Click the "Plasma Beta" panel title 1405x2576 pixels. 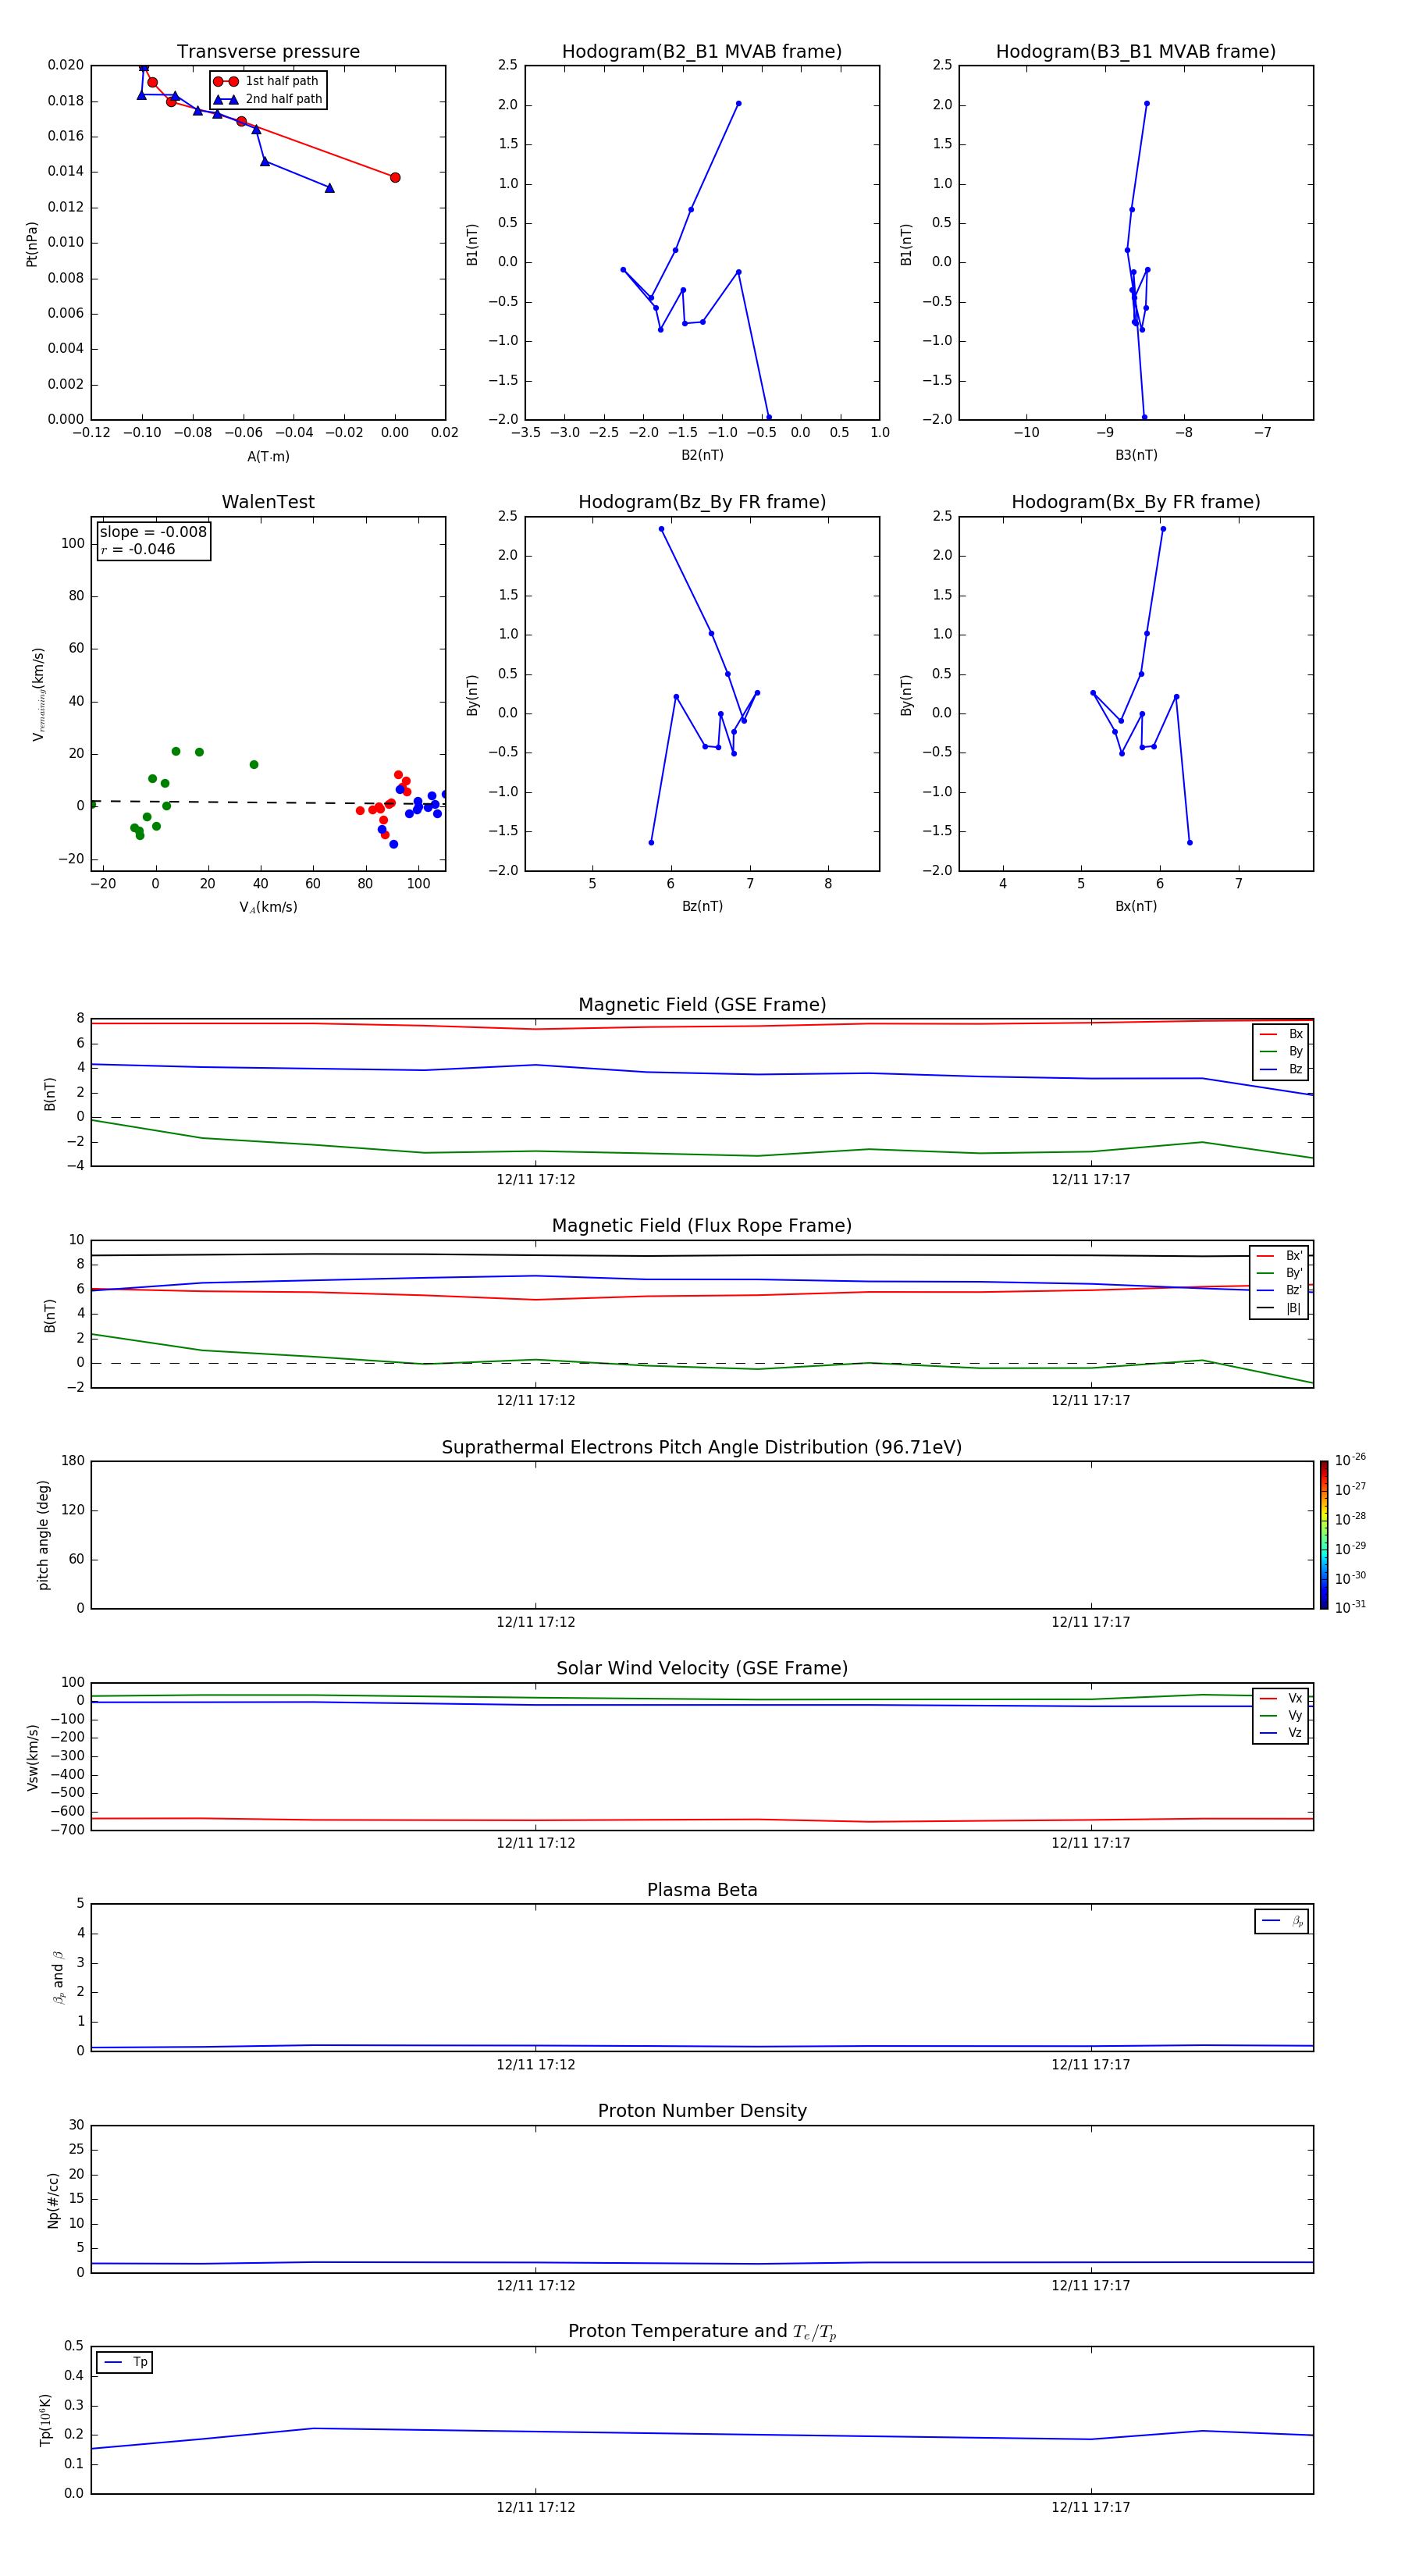(x=702, y=1890)
